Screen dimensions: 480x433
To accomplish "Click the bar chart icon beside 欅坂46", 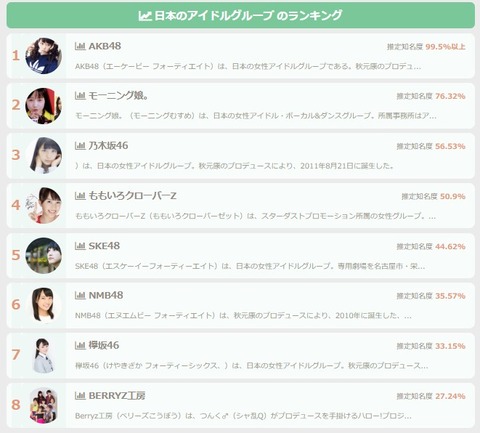I will pos(80,345).
